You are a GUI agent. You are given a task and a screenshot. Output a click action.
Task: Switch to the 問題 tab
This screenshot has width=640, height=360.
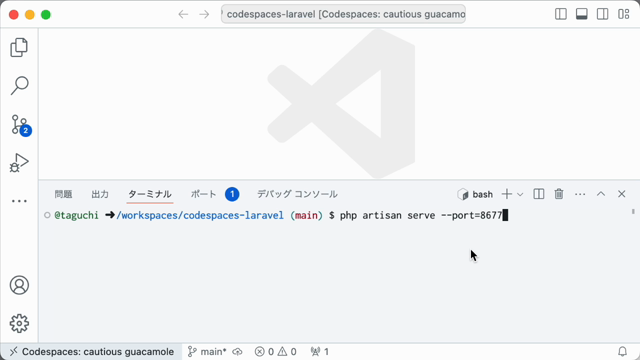pos(63,194)
